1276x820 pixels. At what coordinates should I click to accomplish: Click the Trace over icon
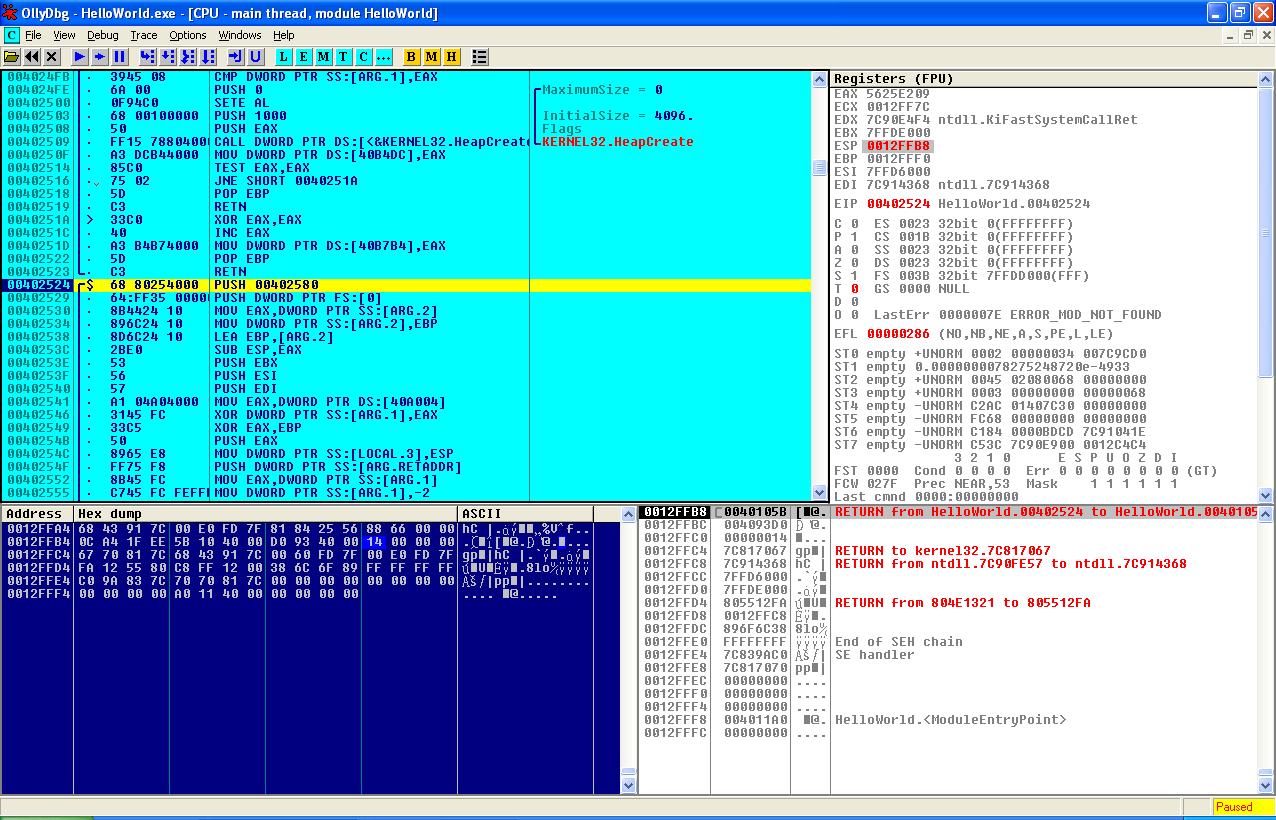point(208,57)
